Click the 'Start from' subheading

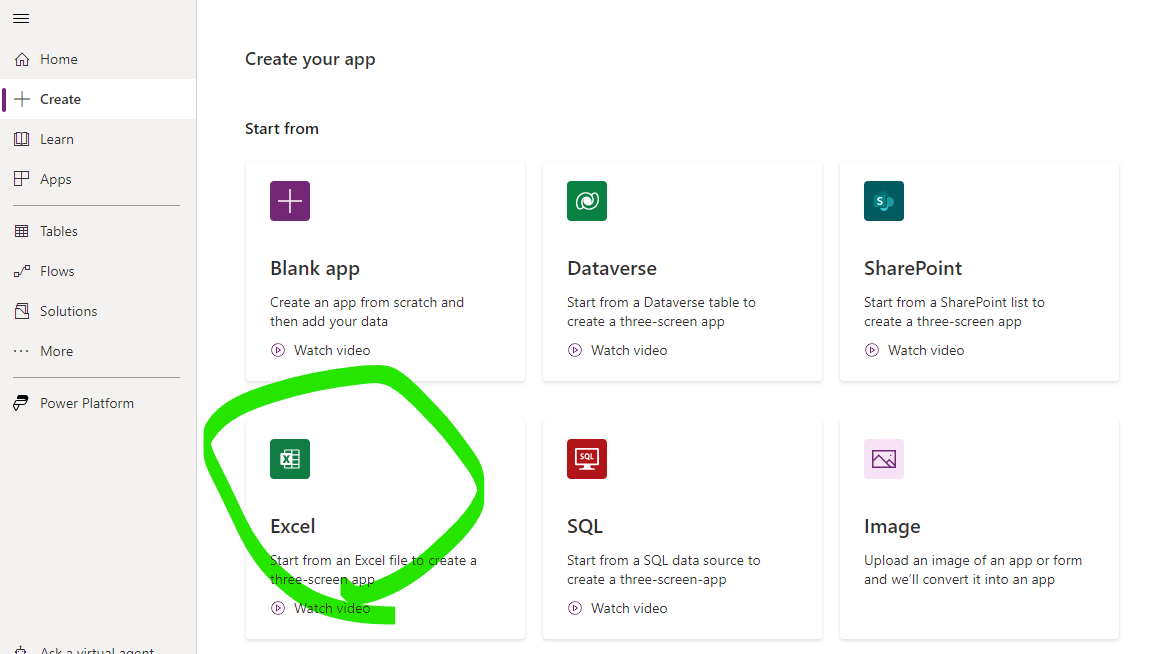(x=282, y=129)
